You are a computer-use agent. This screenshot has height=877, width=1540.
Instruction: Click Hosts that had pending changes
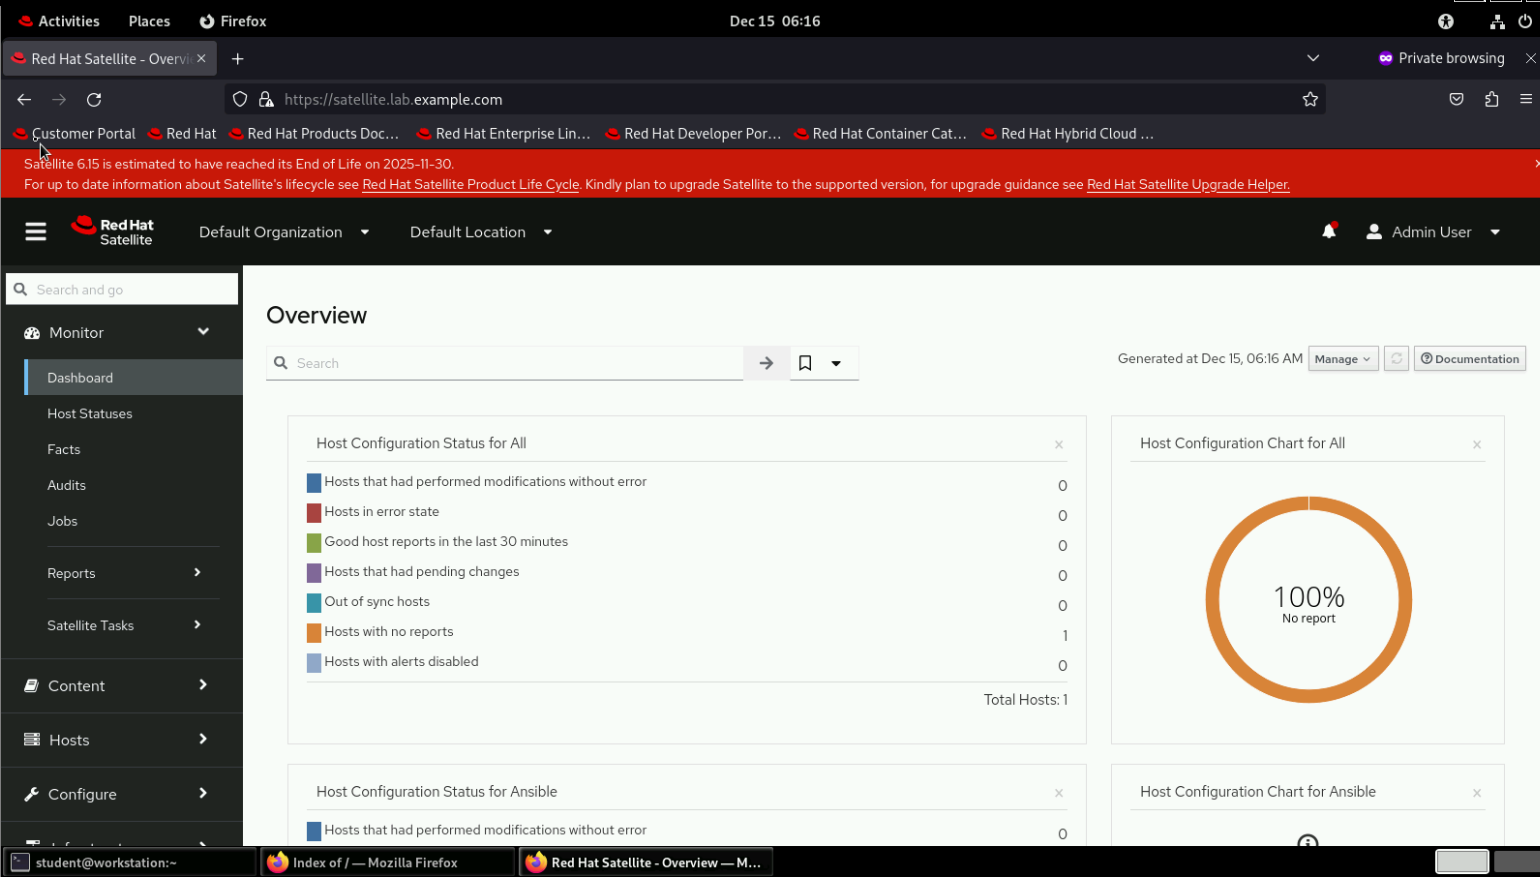point(422,572)
